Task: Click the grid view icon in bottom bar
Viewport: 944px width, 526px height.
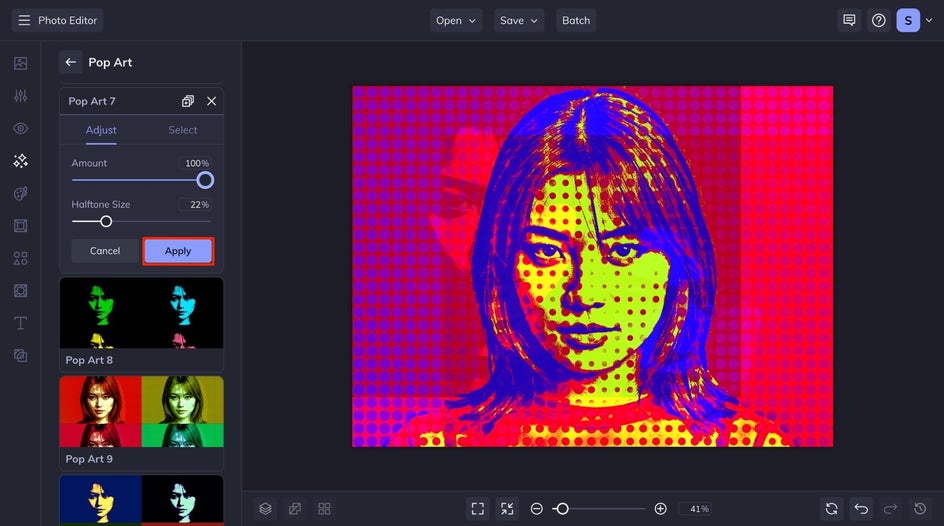Action: 324,509
